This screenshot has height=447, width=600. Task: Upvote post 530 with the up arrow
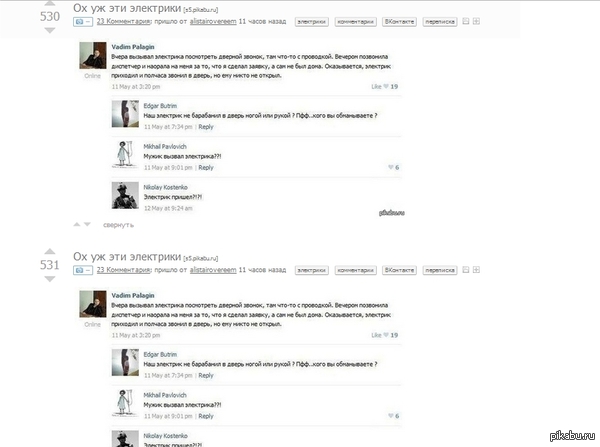tap(50, 3)
